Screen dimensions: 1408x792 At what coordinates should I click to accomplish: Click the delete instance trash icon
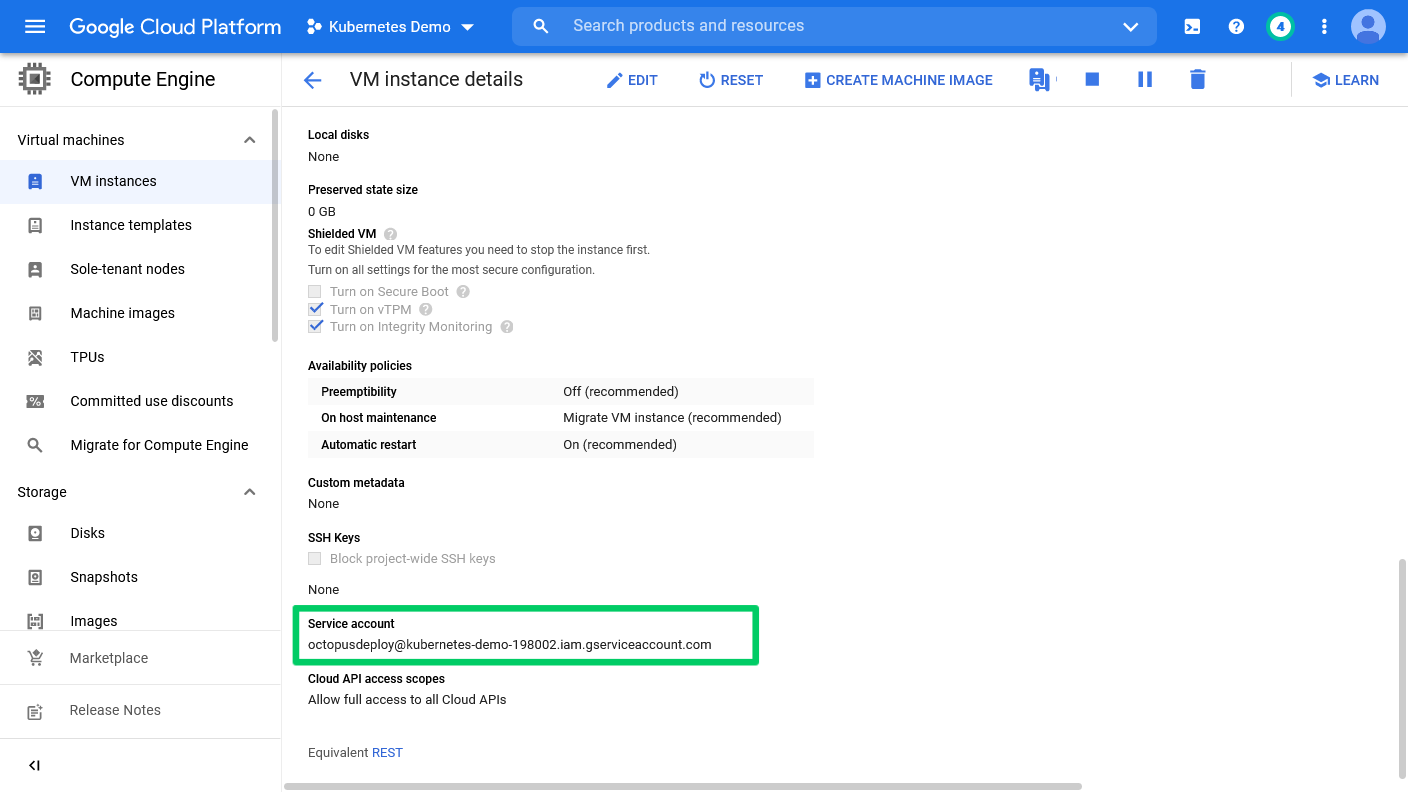(1198, 79)
